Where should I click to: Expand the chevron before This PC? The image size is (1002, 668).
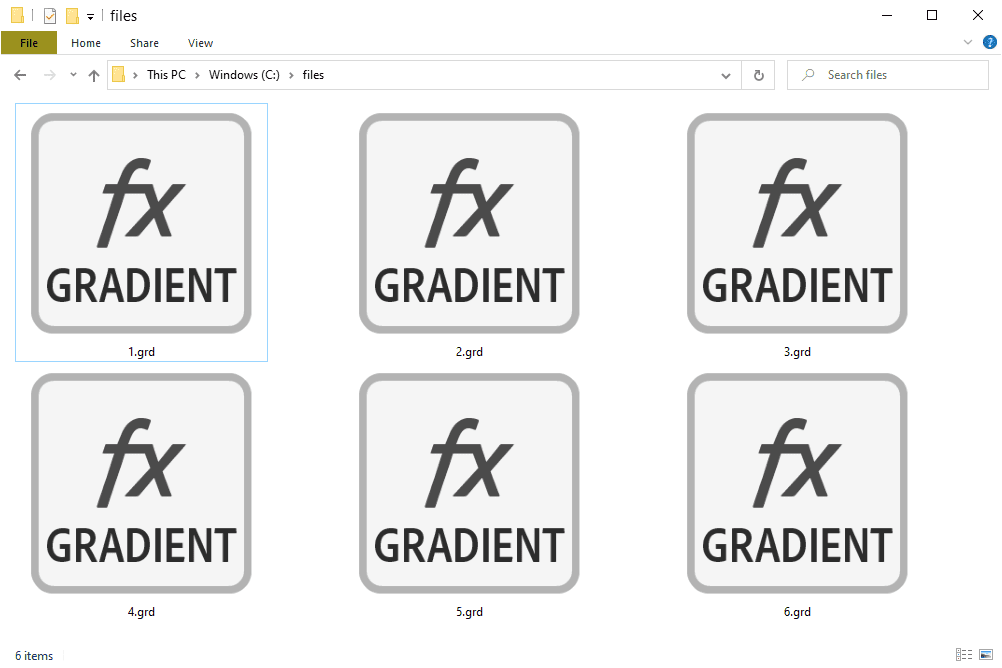pos(135,75)
